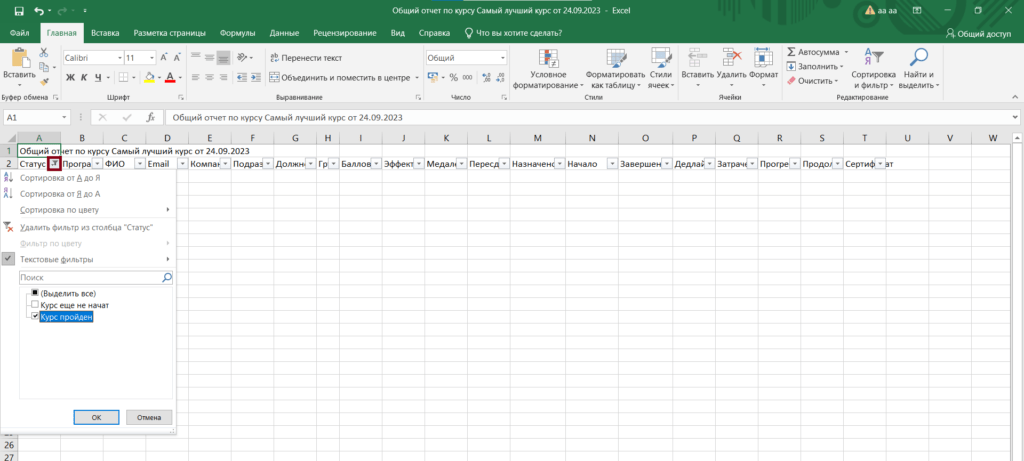Apply percent number format
The image size is (1024, 461).
453,78
